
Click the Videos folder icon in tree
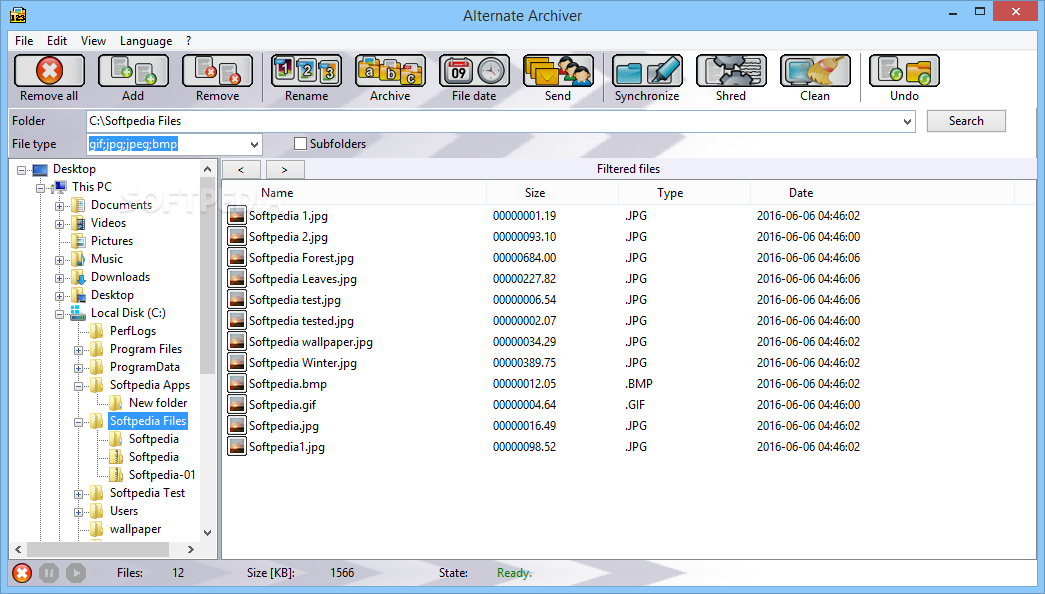[x=79, y=223]
